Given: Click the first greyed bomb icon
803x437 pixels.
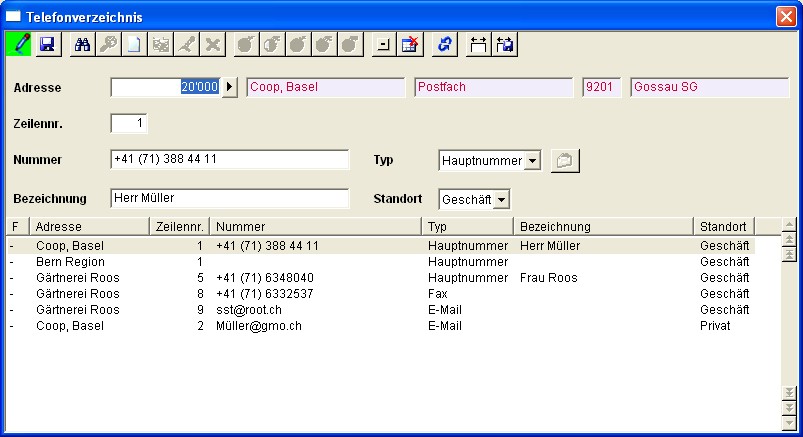Looking at the screenshot, I should point(246,44).
